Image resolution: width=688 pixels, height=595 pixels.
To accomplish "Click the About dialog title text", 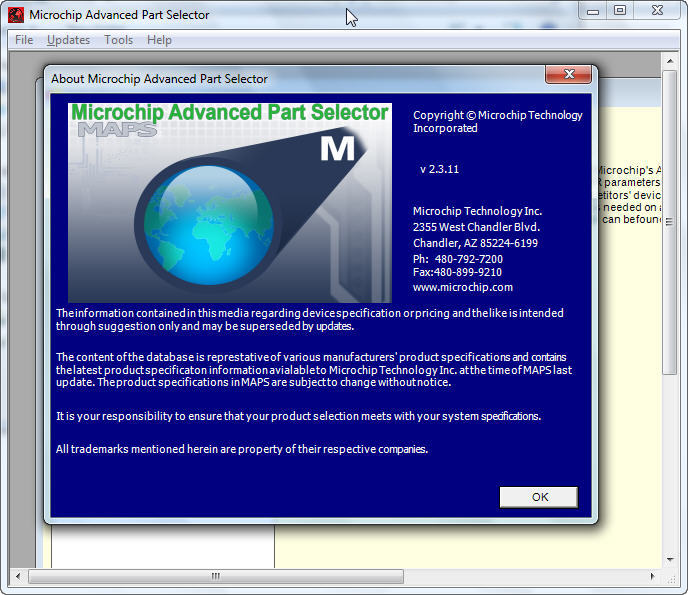I will [159, 79].
